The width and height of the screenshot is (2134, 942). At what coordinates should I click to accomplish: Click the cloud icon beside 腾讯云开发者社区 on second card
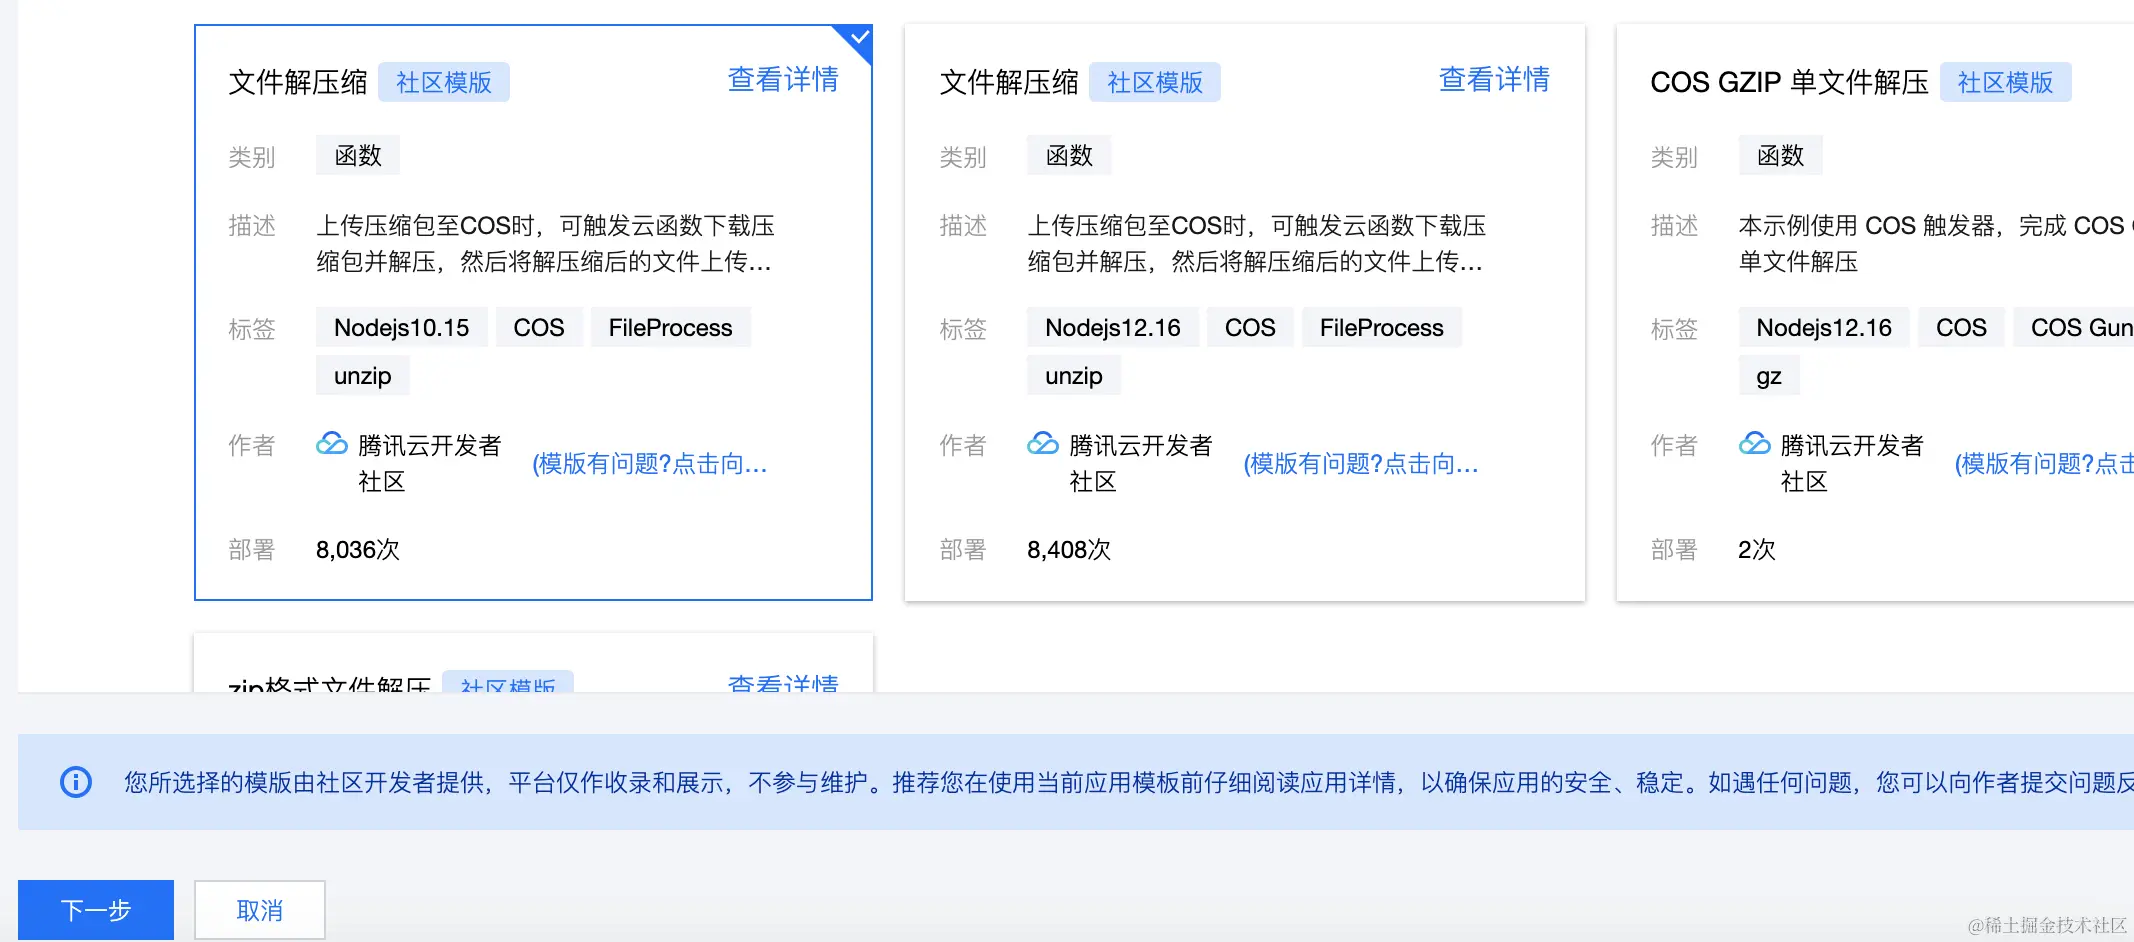point(1043,444)
